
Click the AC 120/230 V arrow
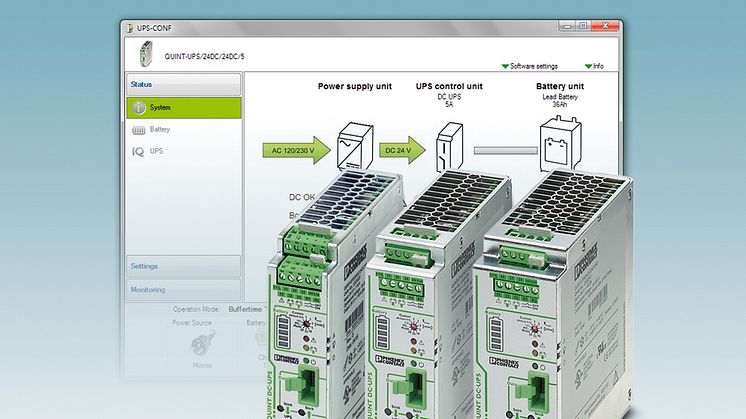coord(296,150)
